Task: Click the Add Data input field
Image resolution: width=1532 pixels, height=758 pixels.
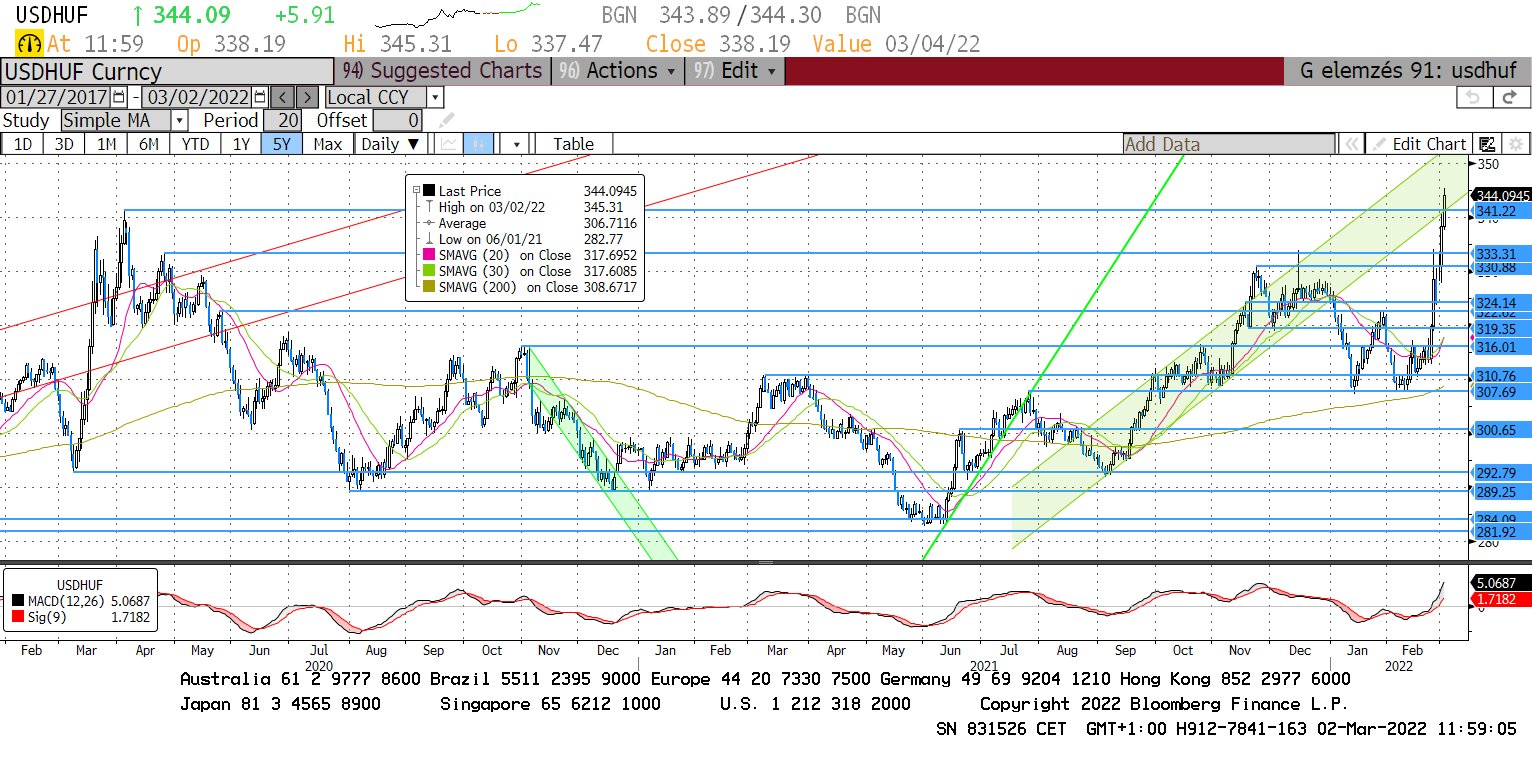Action: point(1226,144)
